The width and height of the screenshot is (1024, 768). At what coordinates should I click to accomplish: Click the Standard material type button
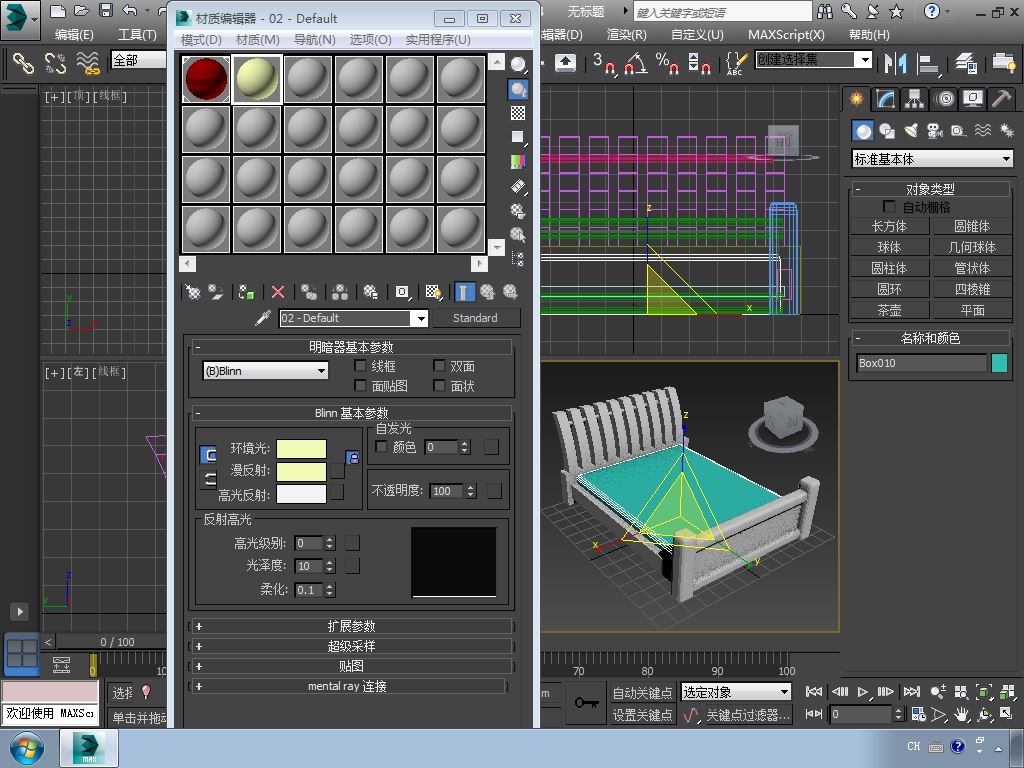tap(475, 318)
